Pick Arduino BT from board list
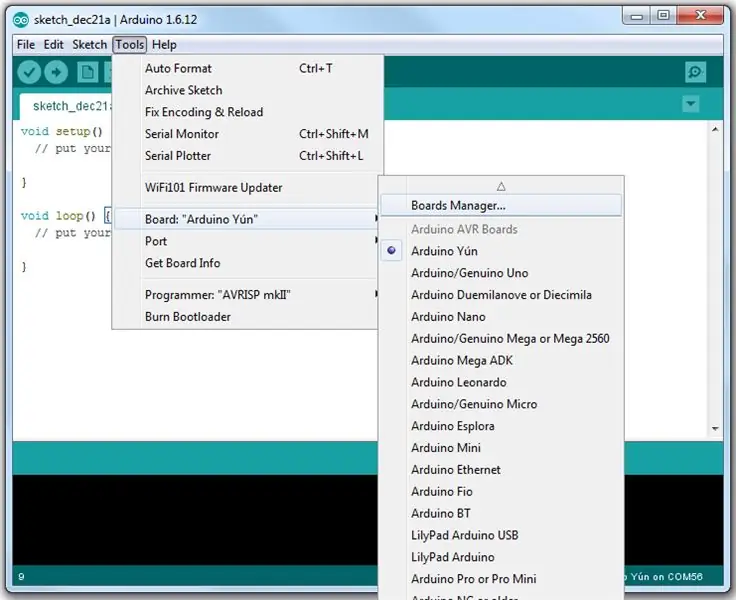This screenshot has width=736, height=600. pyautogui.click(x=501, y=514)
